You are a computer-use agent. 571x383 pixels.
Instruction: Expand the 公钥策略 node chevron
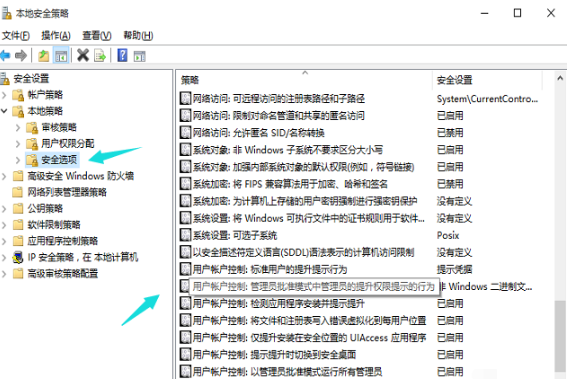(x=4, y=209)
